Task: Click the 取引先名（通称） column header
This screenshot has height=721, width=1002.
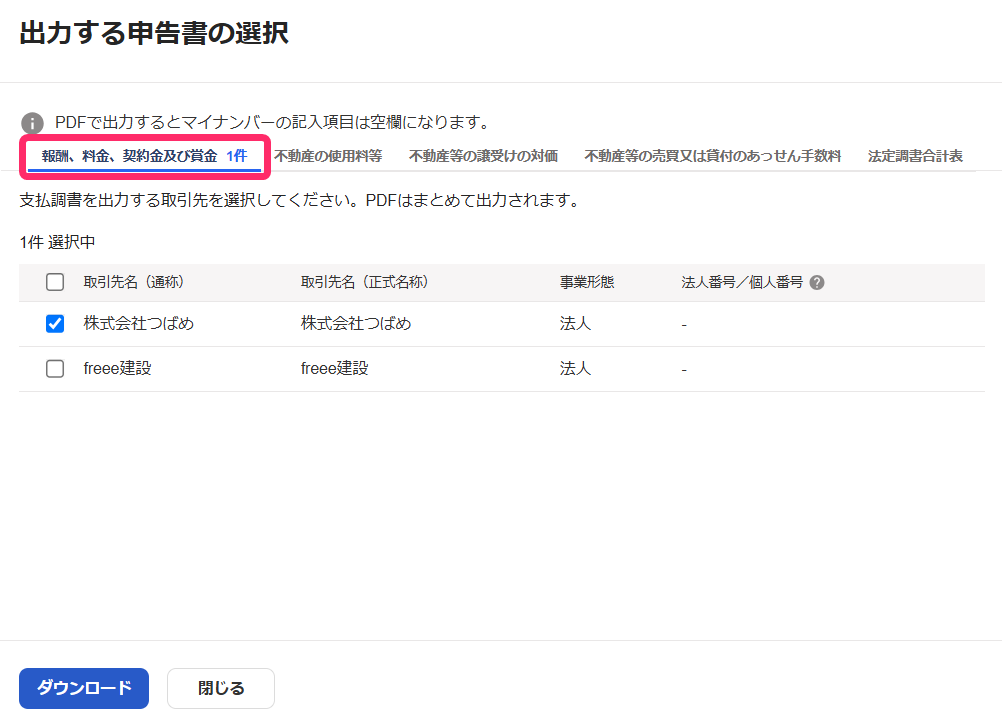Action: click(134, 282)
